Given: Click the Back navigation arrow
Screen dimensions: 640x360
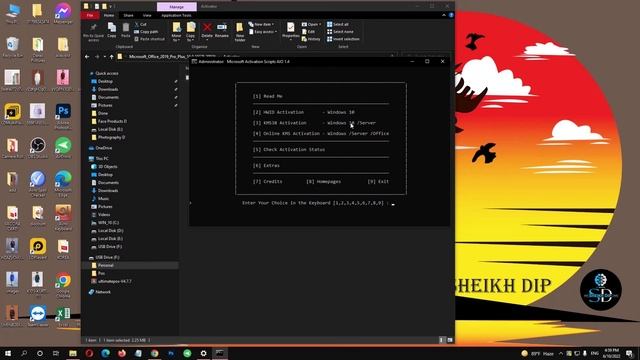Looking at the screenshot, I should 87,57.
